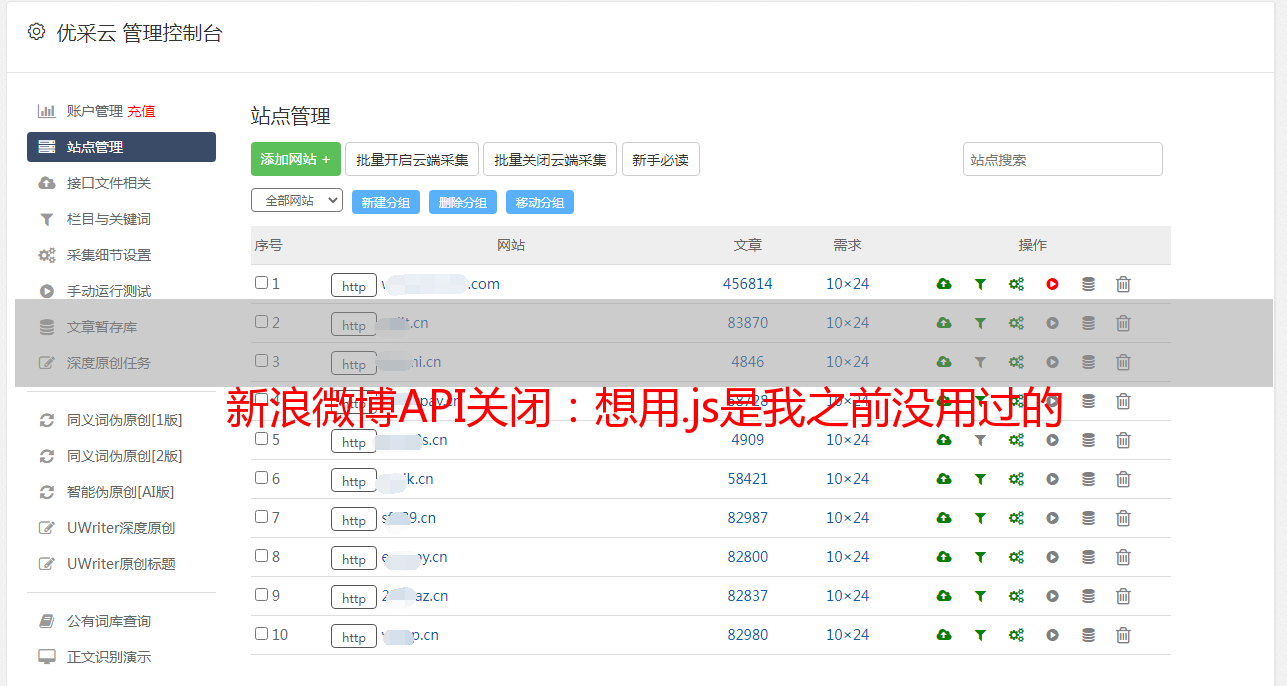Click the trash icon in row 6

coord(1123,479)
